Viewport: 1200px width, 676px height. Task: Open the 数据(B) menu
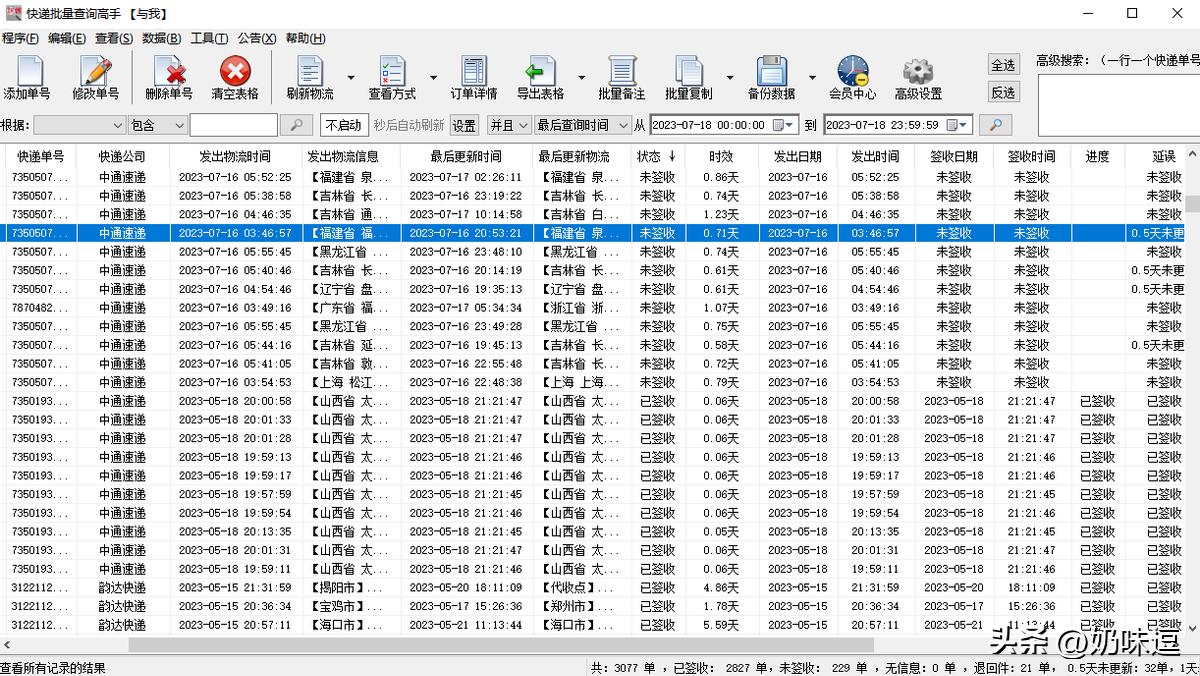[x=160, y=38]
